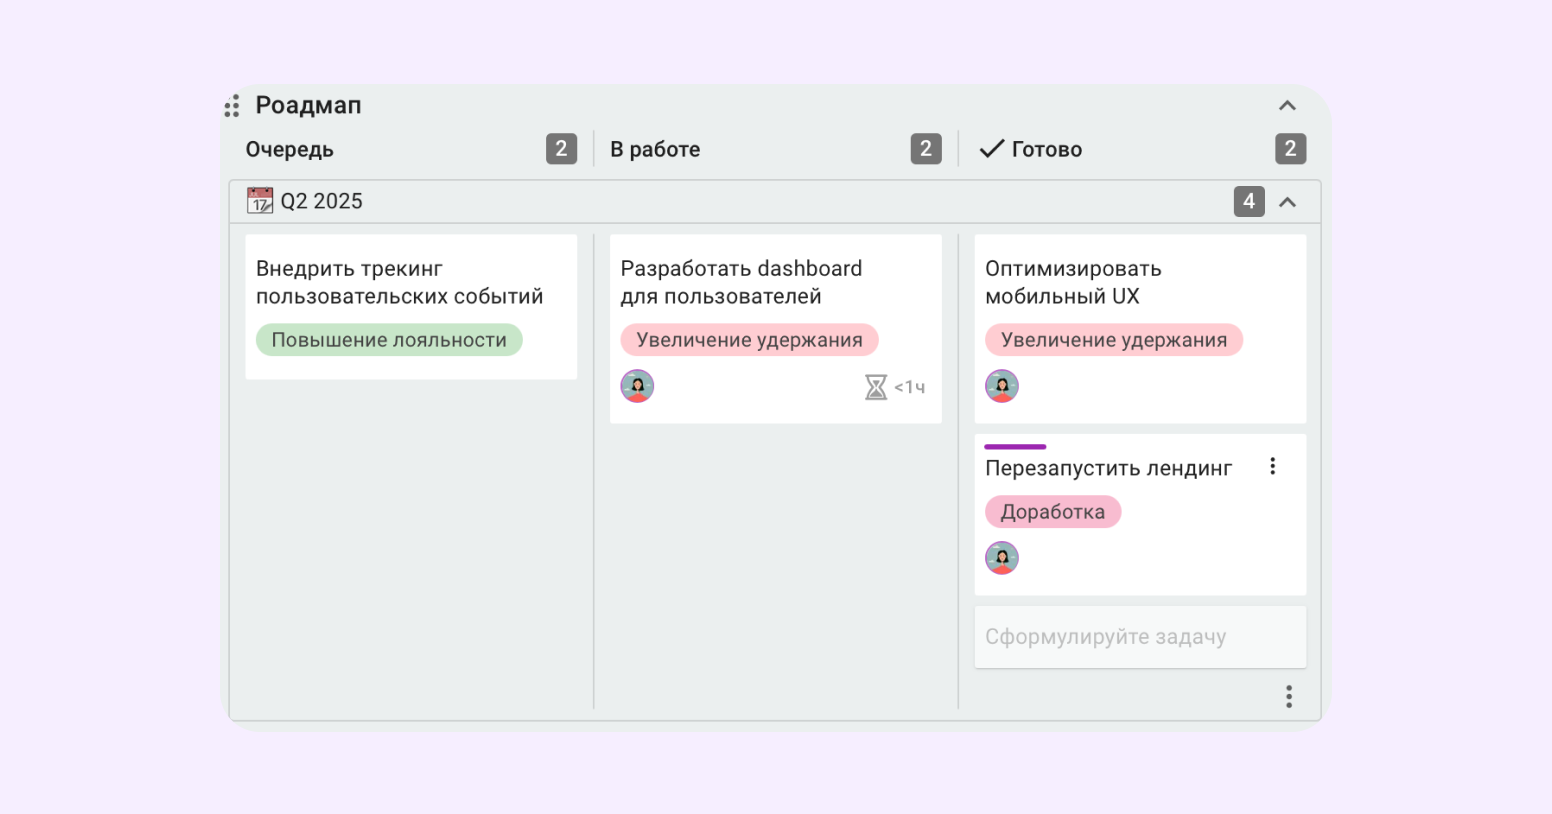The image size is (1552, 814).
Task: Open the Внедрить трекинг пользовательских событий card
Action: tap(411, 307)
